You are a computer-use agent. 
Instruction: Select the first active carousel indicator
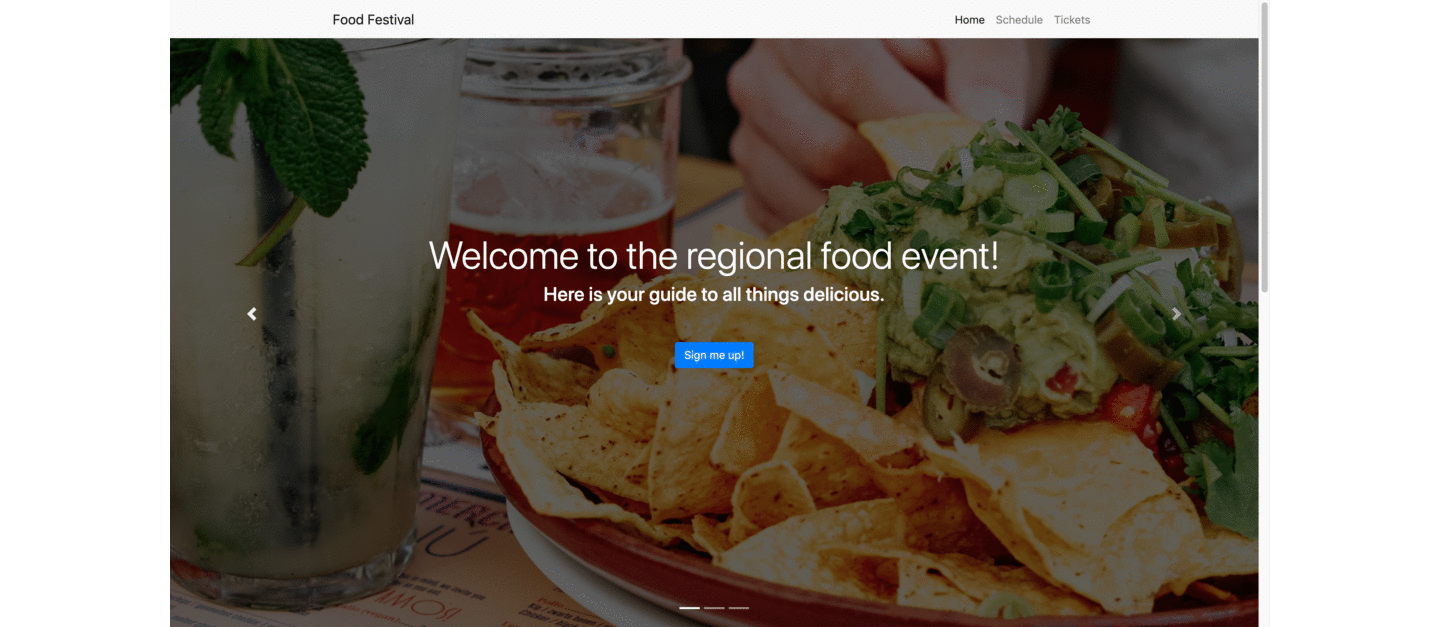pos(689,607)
